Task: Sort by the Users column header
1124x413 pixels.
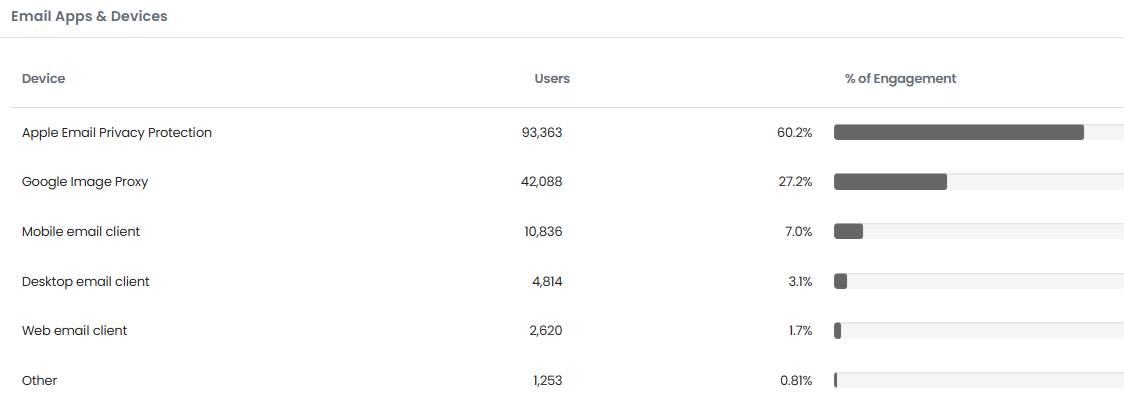Action: [552, 79]
